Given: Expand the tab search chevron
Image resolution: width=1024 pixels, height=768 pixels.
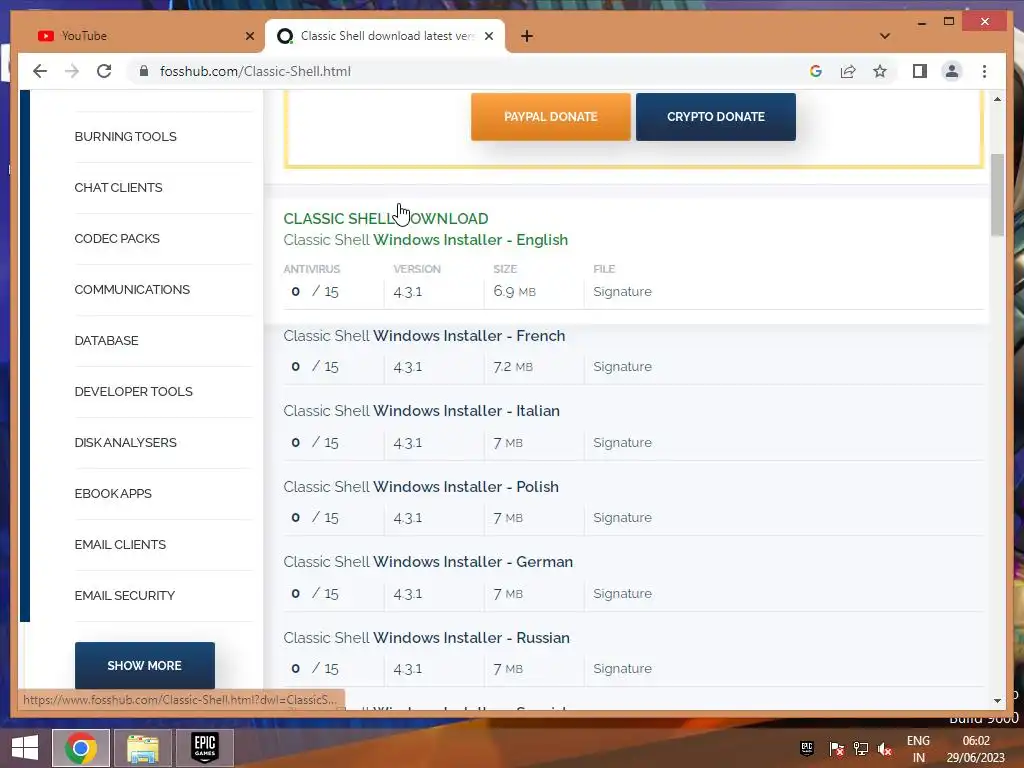Looking at the screenshot, I should coord(885,36).
